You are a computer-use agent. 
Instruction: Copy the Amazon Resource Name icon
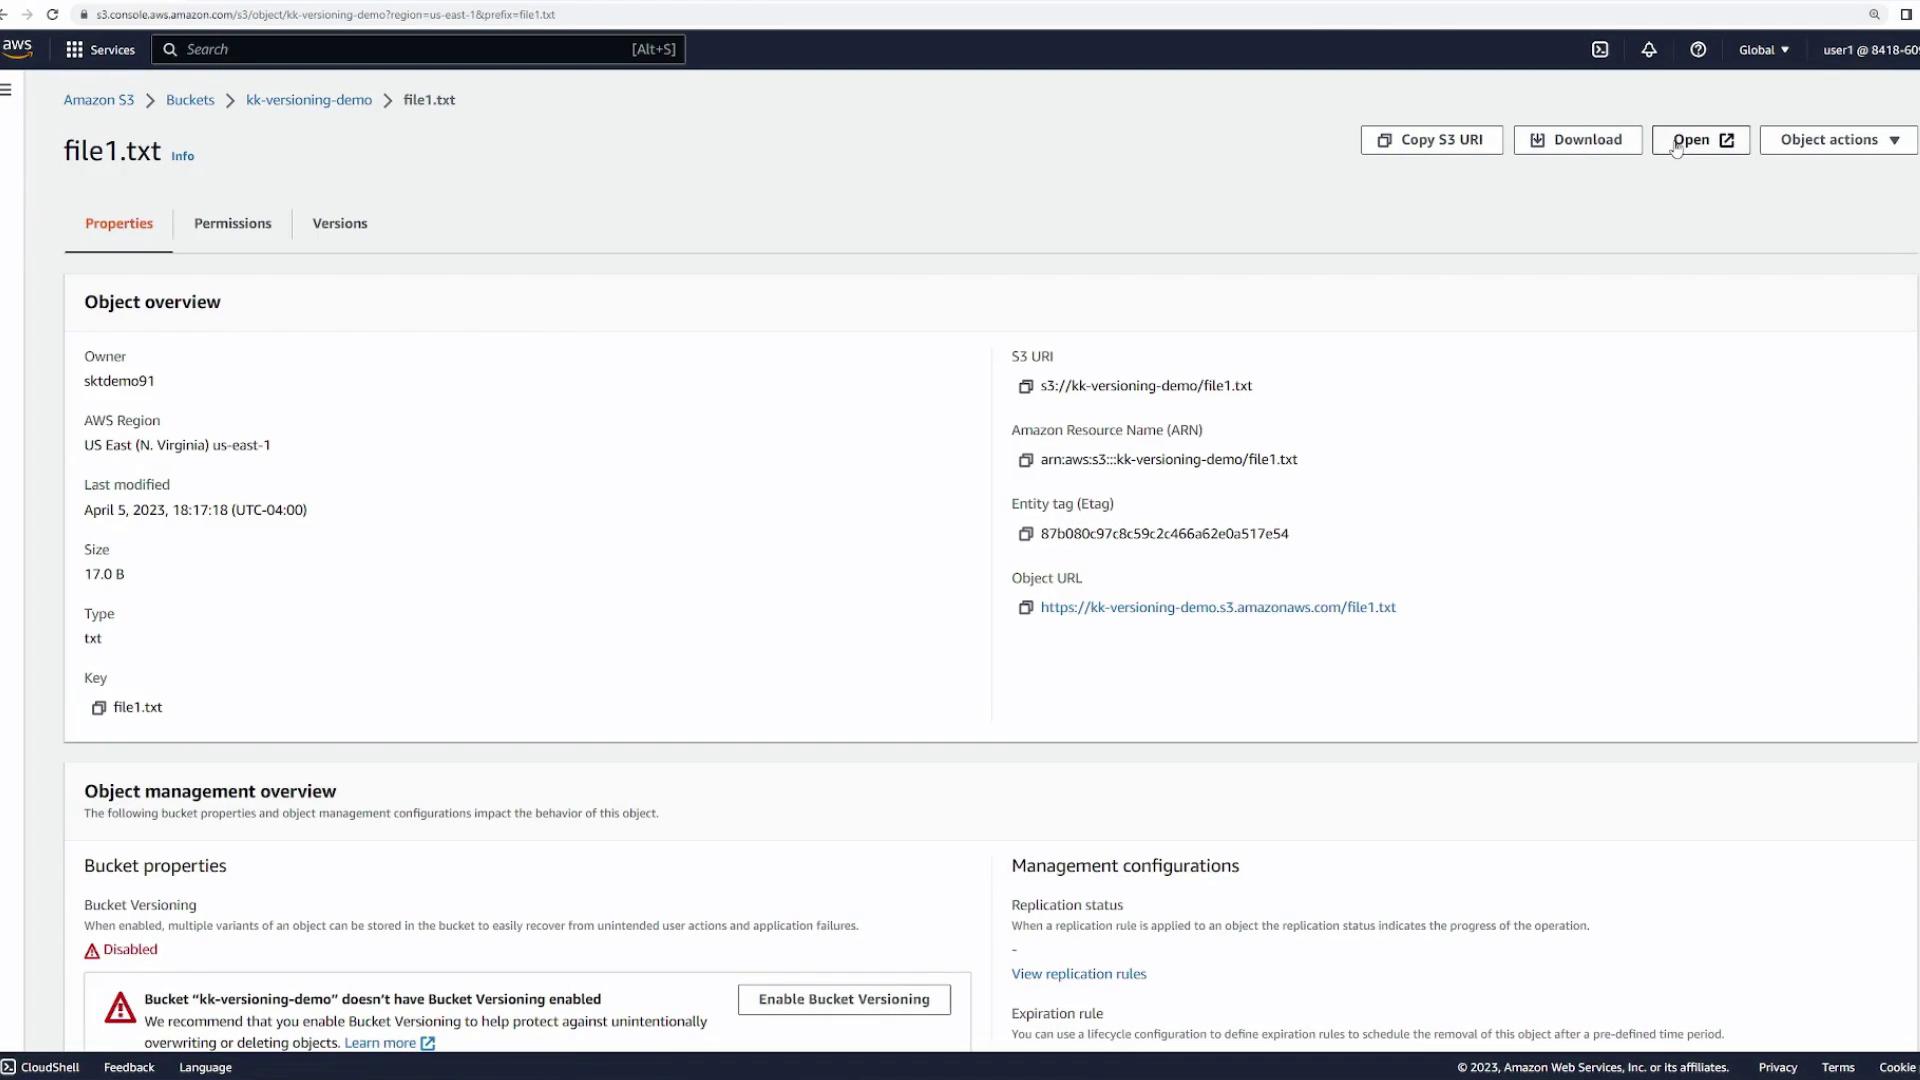[1025, 460]
